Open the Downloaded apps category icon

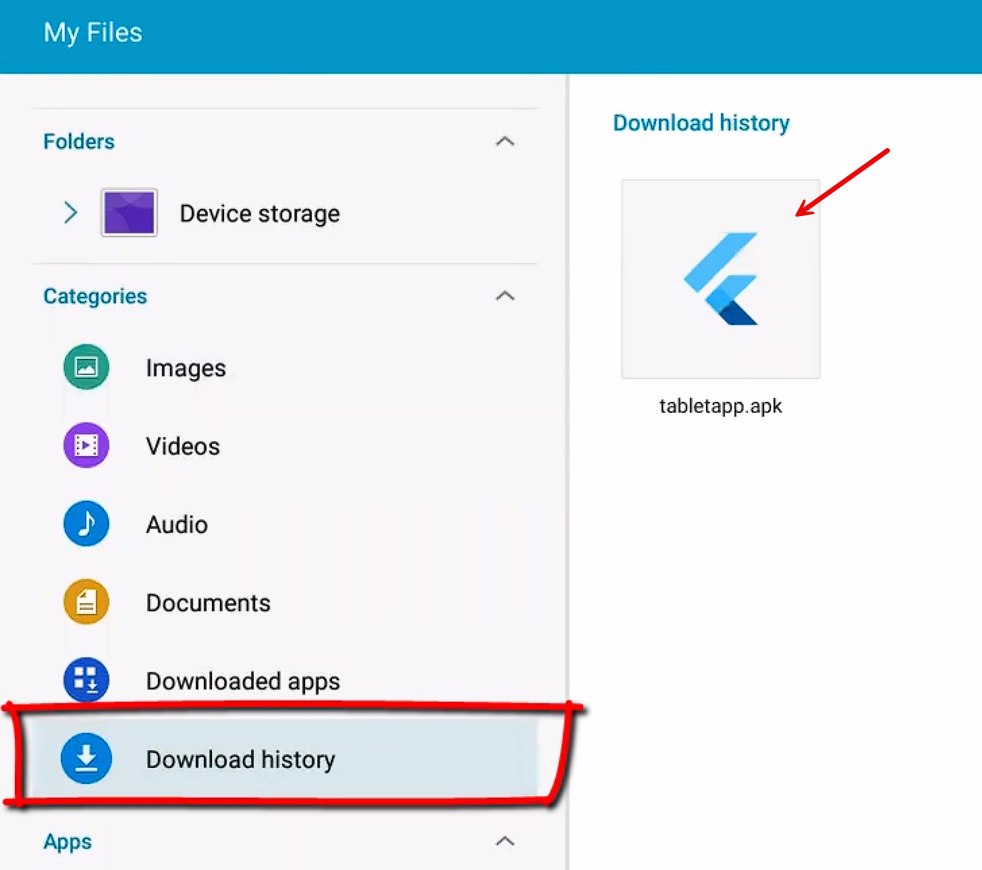pyautogui.click(x=86, y=680)
